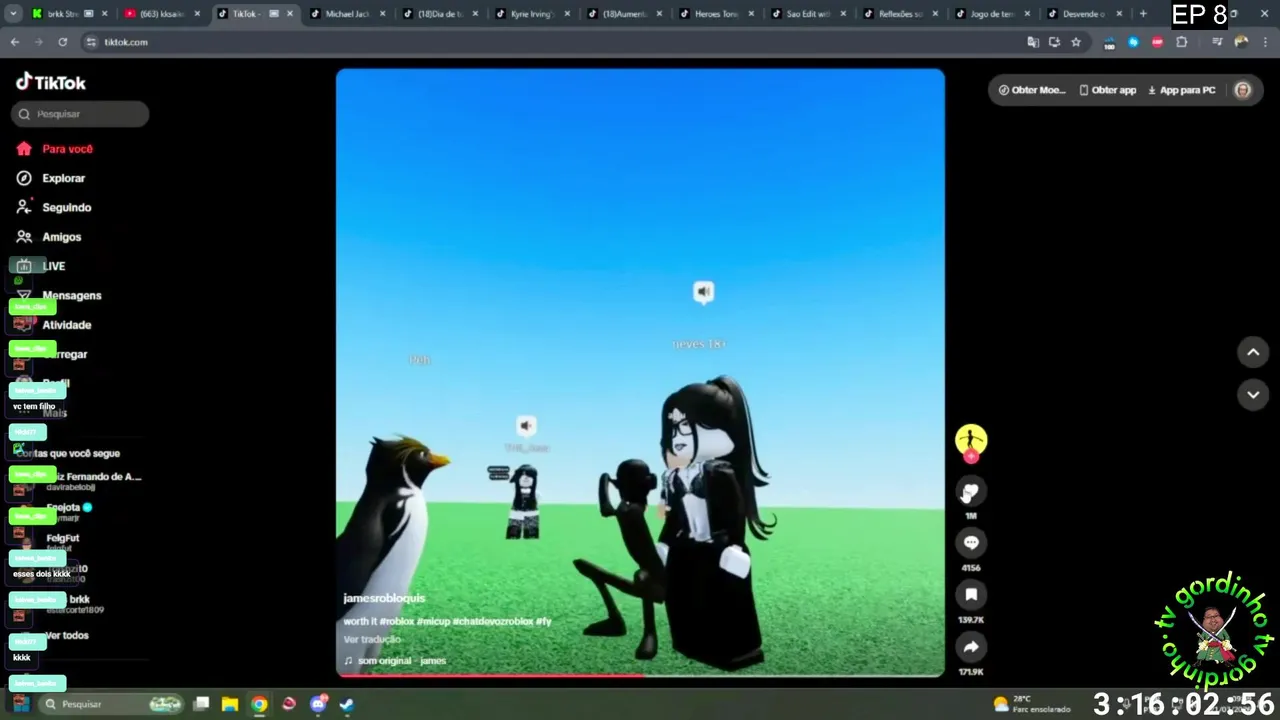Open Discord from the taskbar
The image size is (1280, 720).
click(x=318, y=704)
